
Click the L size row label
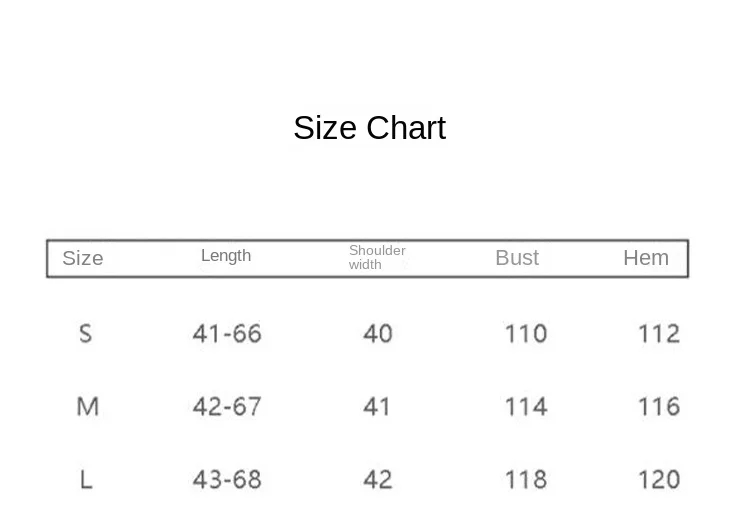click(86, 479)
